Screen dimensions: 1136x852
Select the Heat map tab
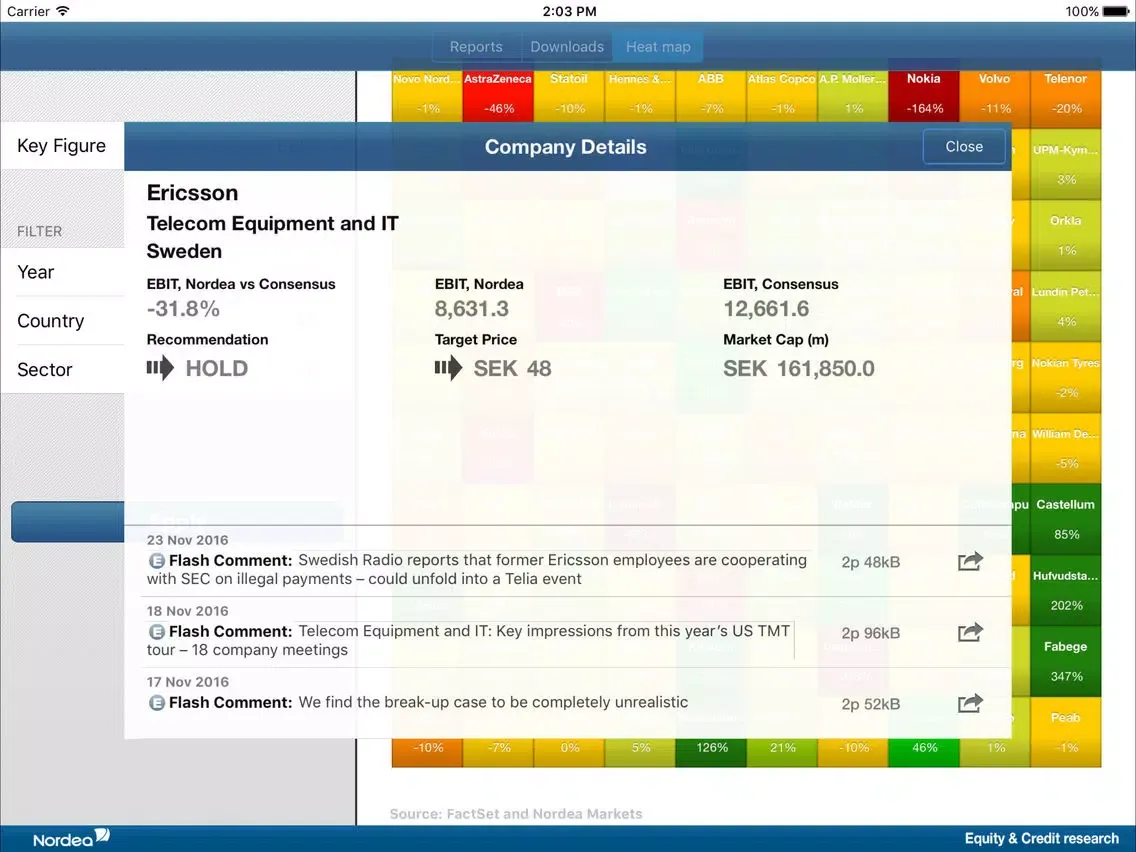(658, 46)
